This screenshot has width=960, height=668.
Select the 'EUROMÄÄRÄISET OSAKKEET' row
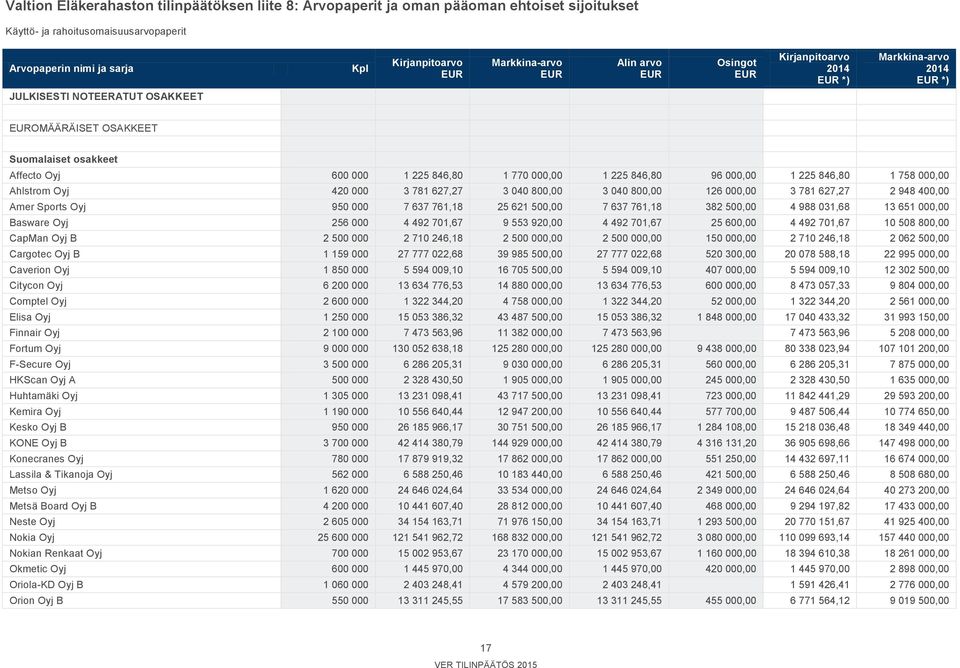coord(83,129)
